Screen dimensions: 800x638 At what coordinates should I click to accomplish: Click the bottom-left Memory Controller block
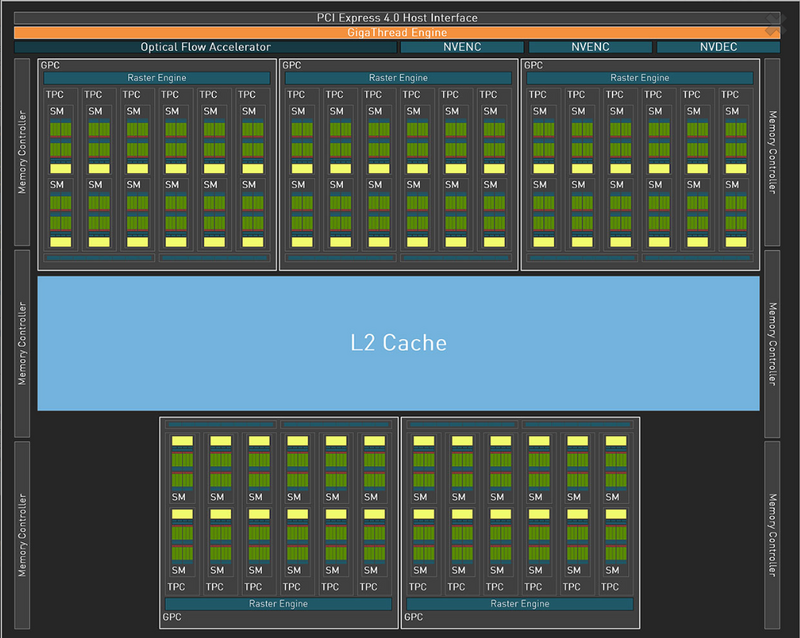(x=22, y=535)
